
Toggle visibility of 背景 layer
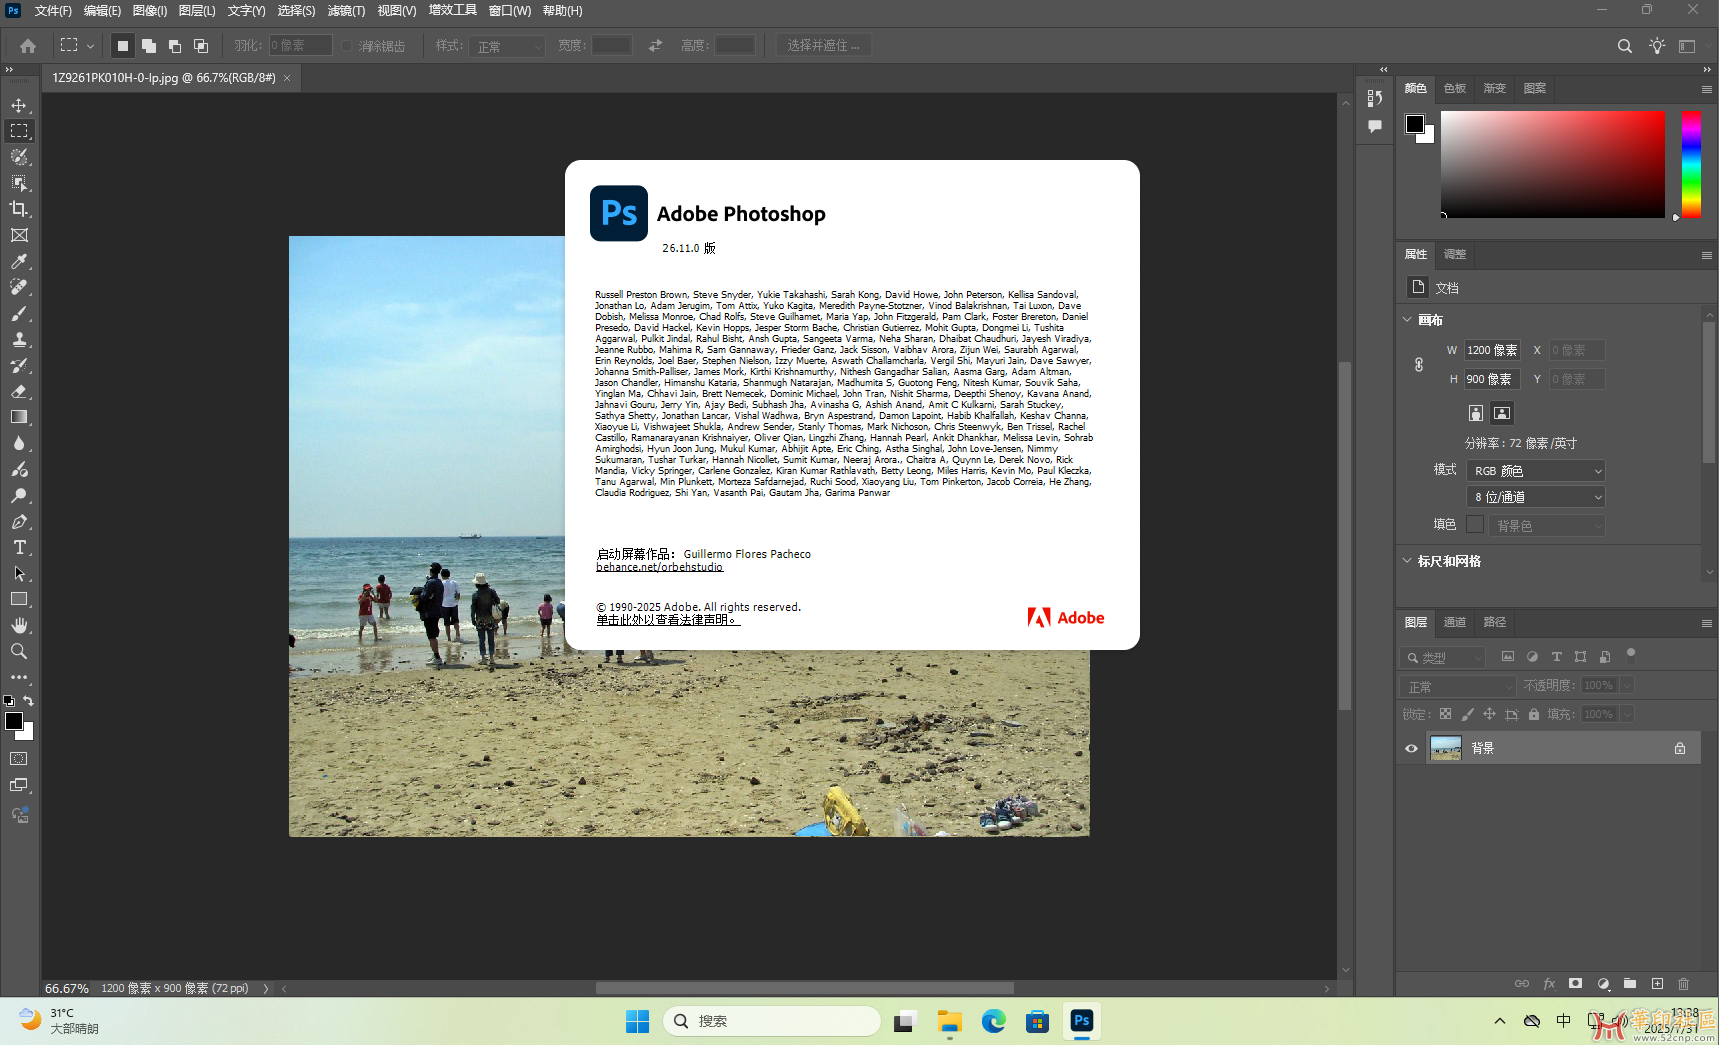(1411, 748)
